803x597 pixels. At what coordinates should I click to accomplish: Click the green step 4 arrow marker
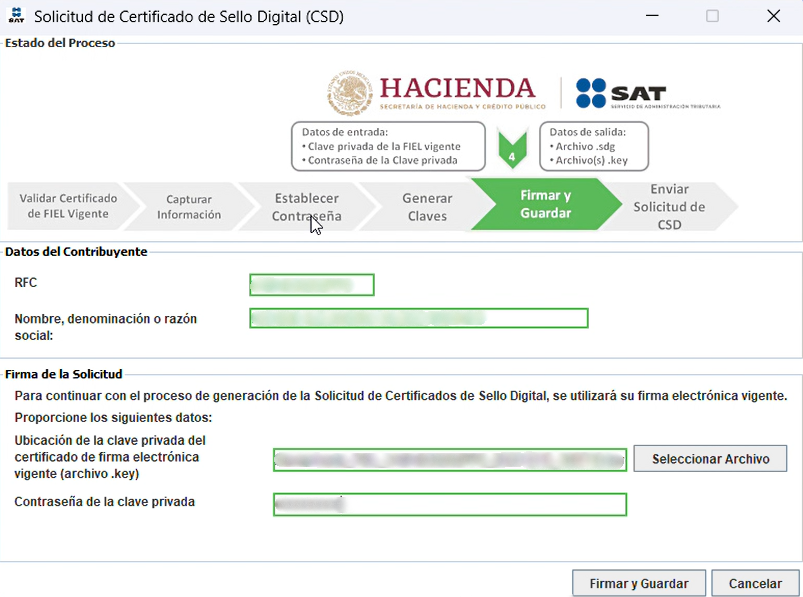512,150
